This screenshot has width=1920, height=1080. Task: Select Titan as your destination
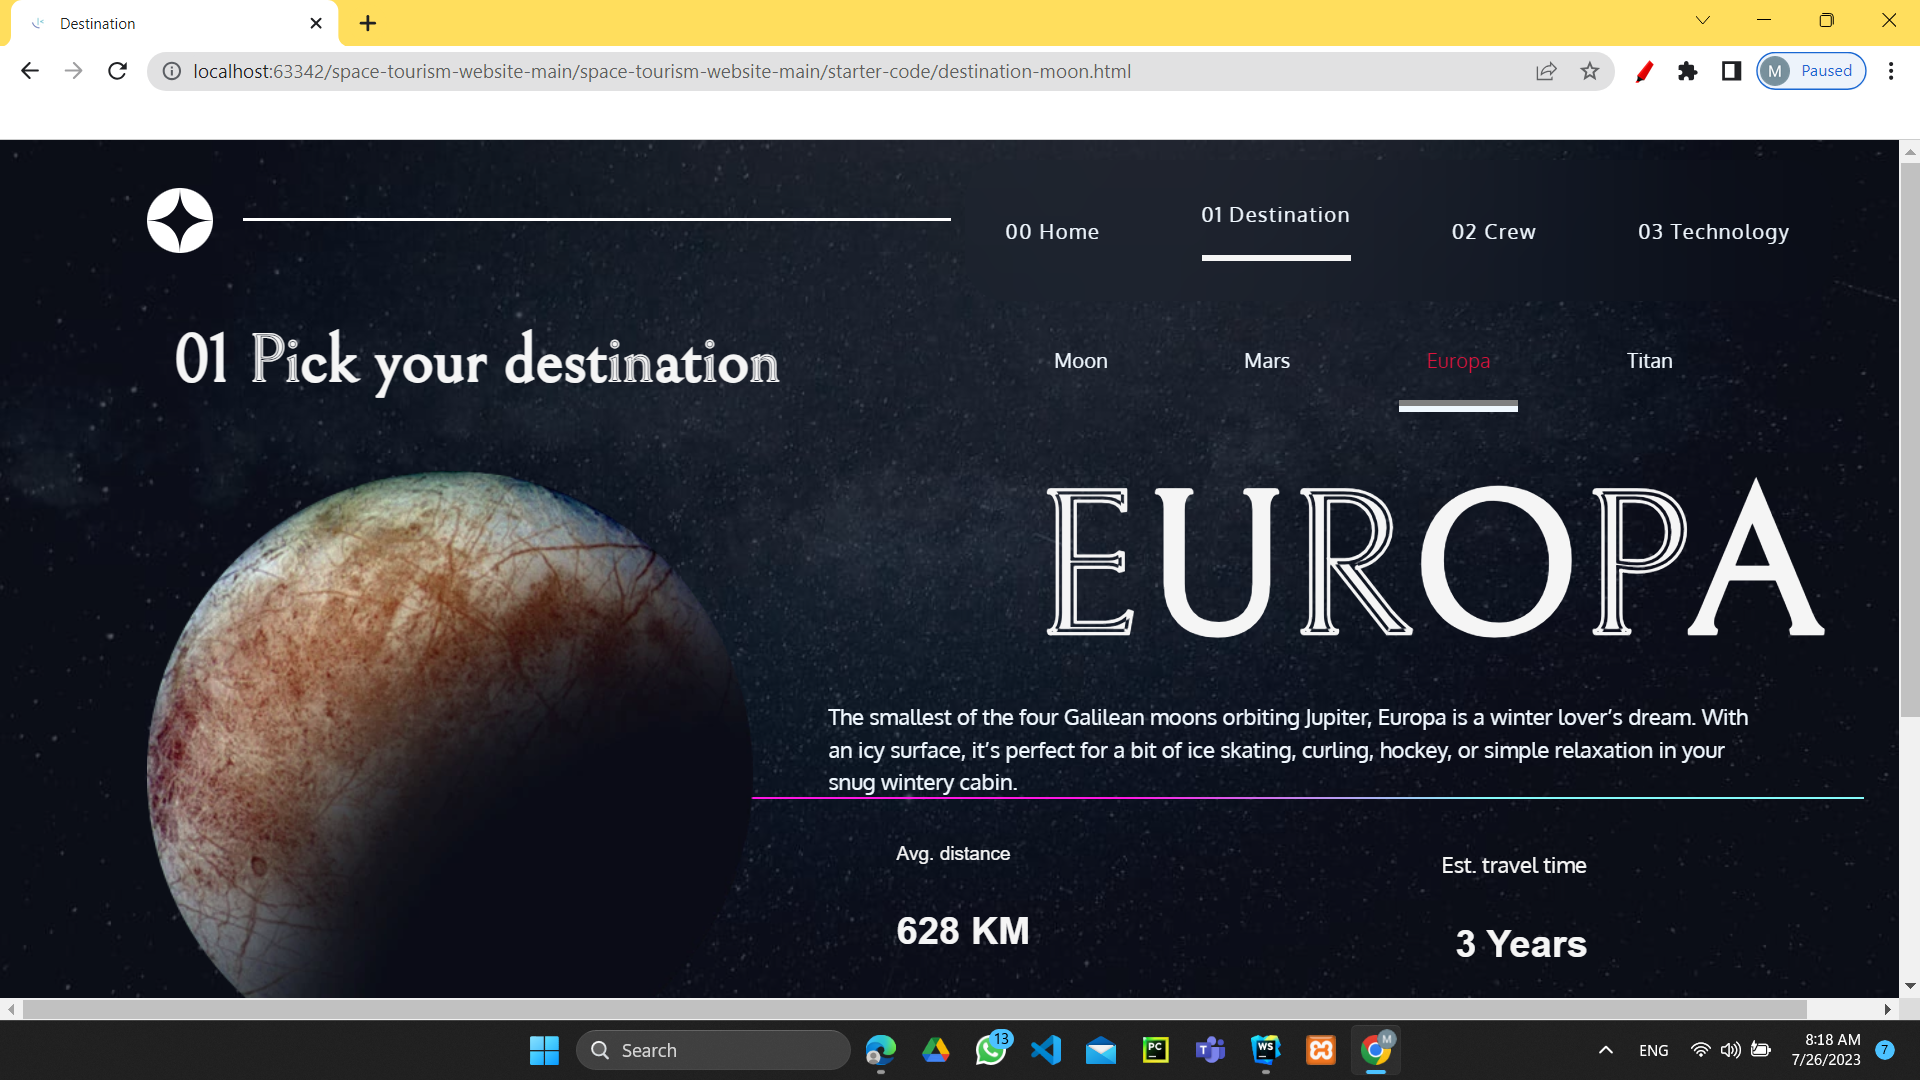(1648, 361)
